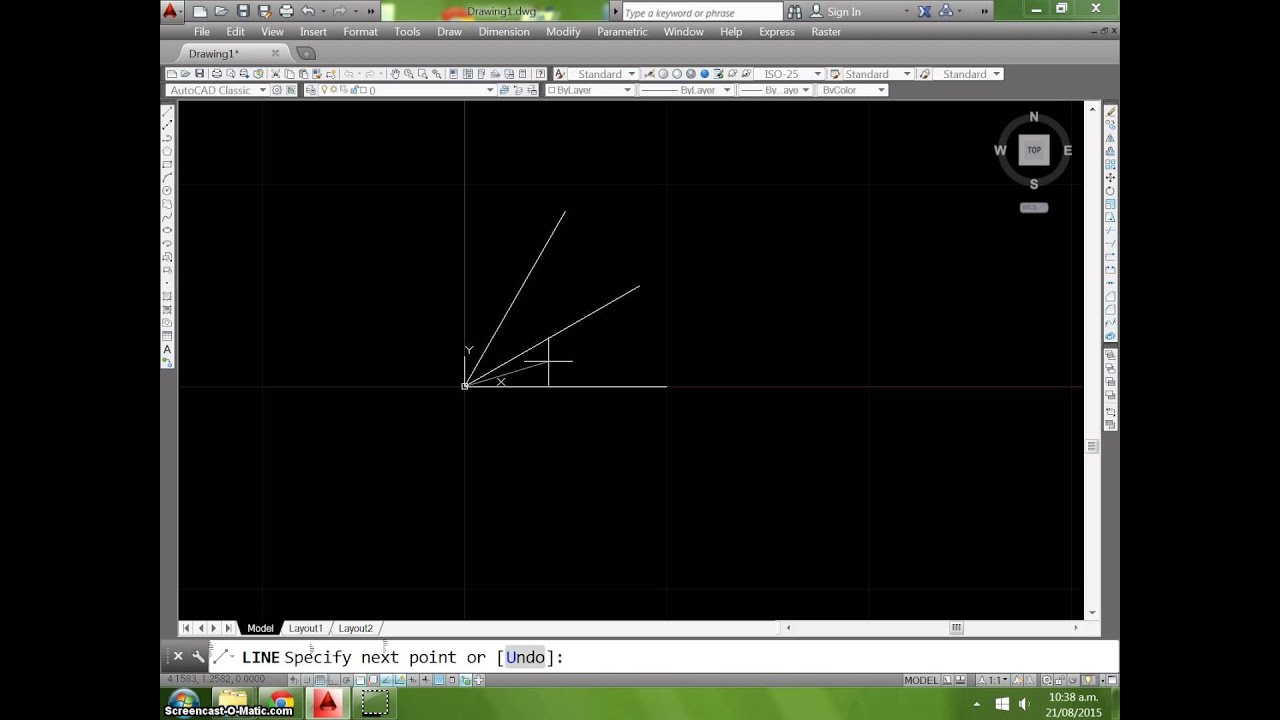Click the Plot printer icon
Image resolution: width=1280 pixels, height=720 pixels.
[217, 74]
